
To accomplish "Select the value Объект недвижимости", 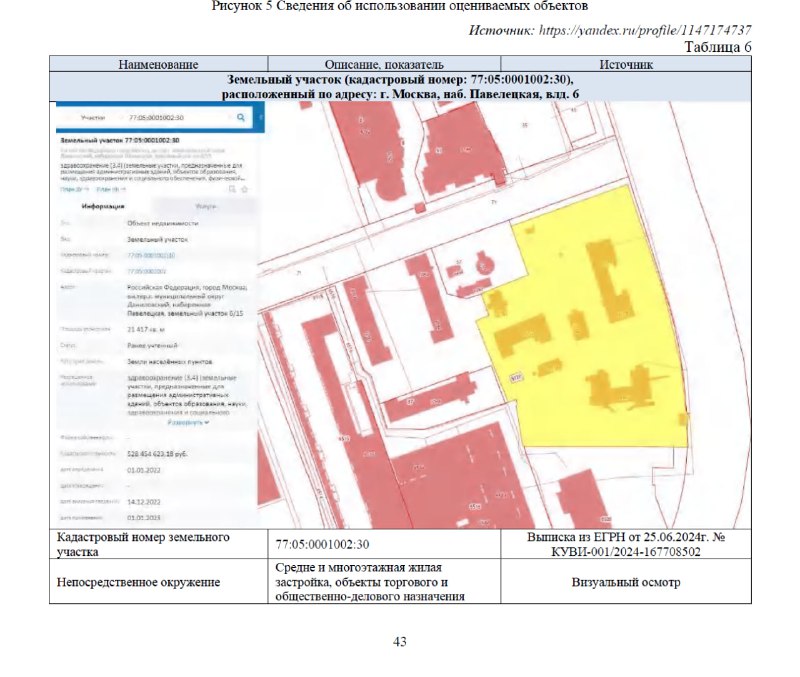I will pos(163,223).
